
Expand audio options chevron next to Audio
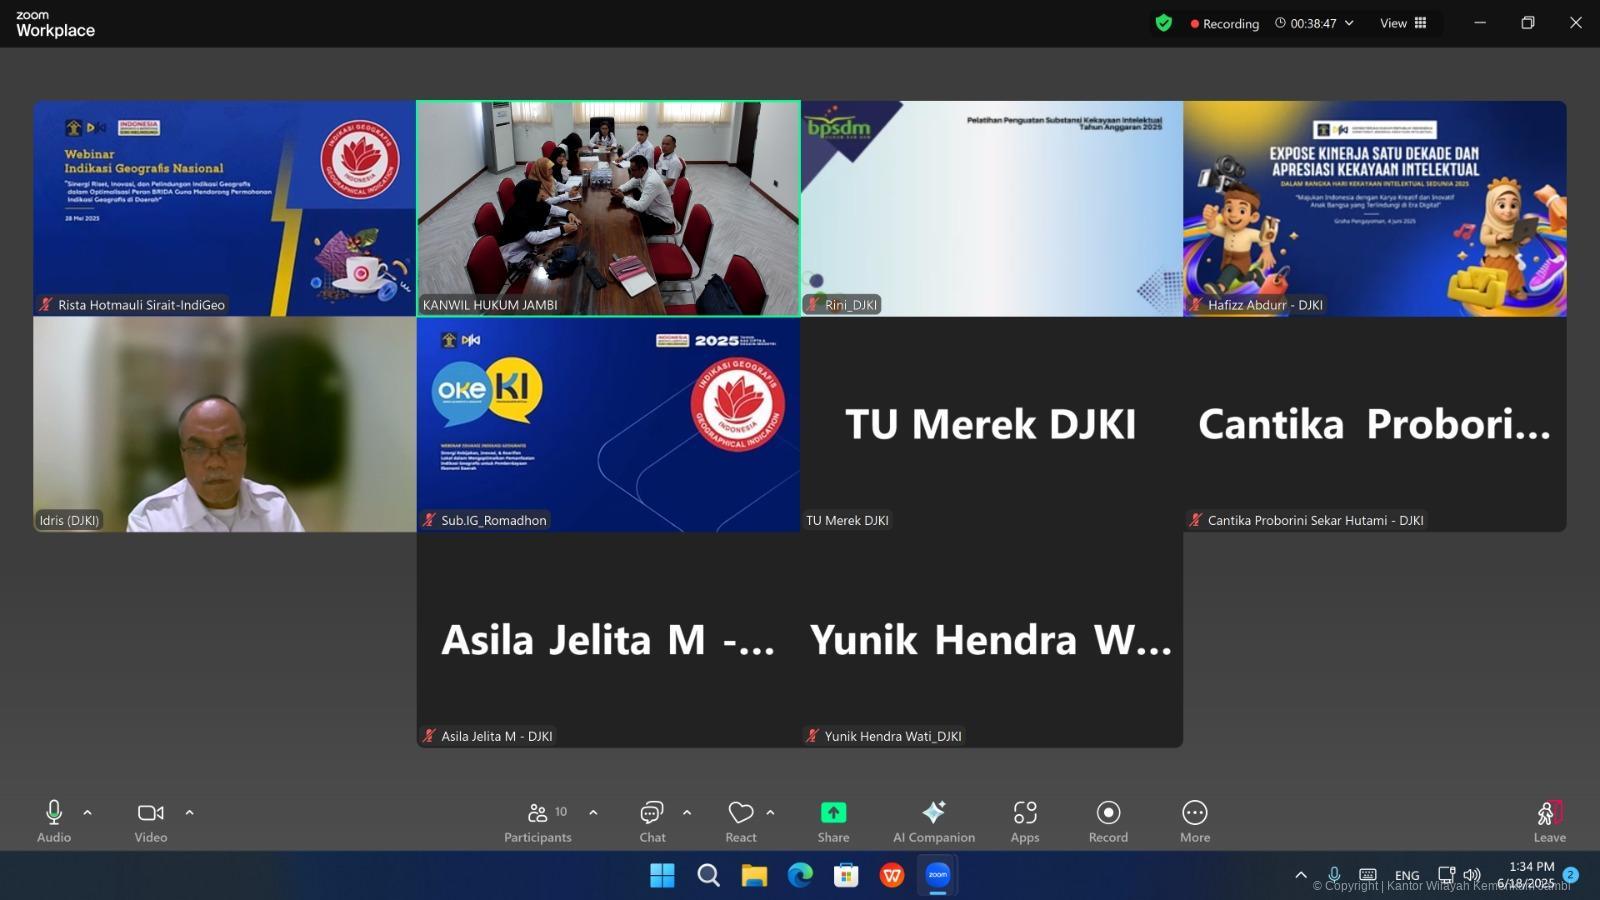pos(87,813)
